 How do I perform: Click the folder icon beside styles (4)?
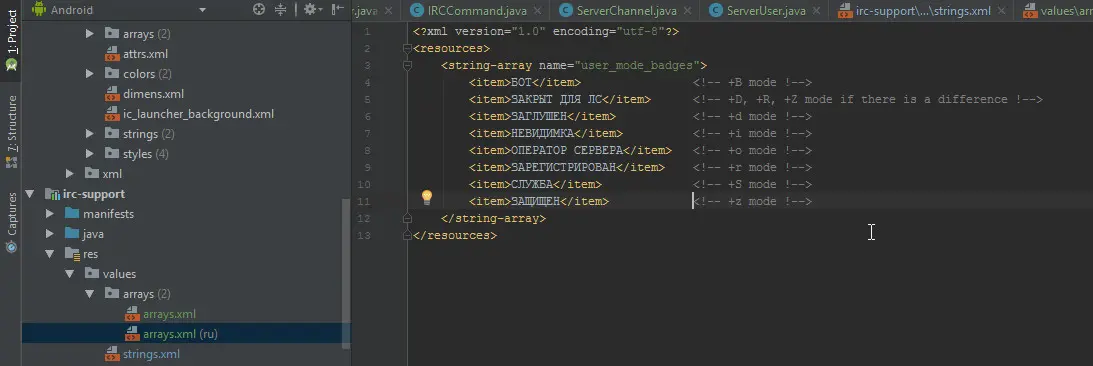point(112,153)
